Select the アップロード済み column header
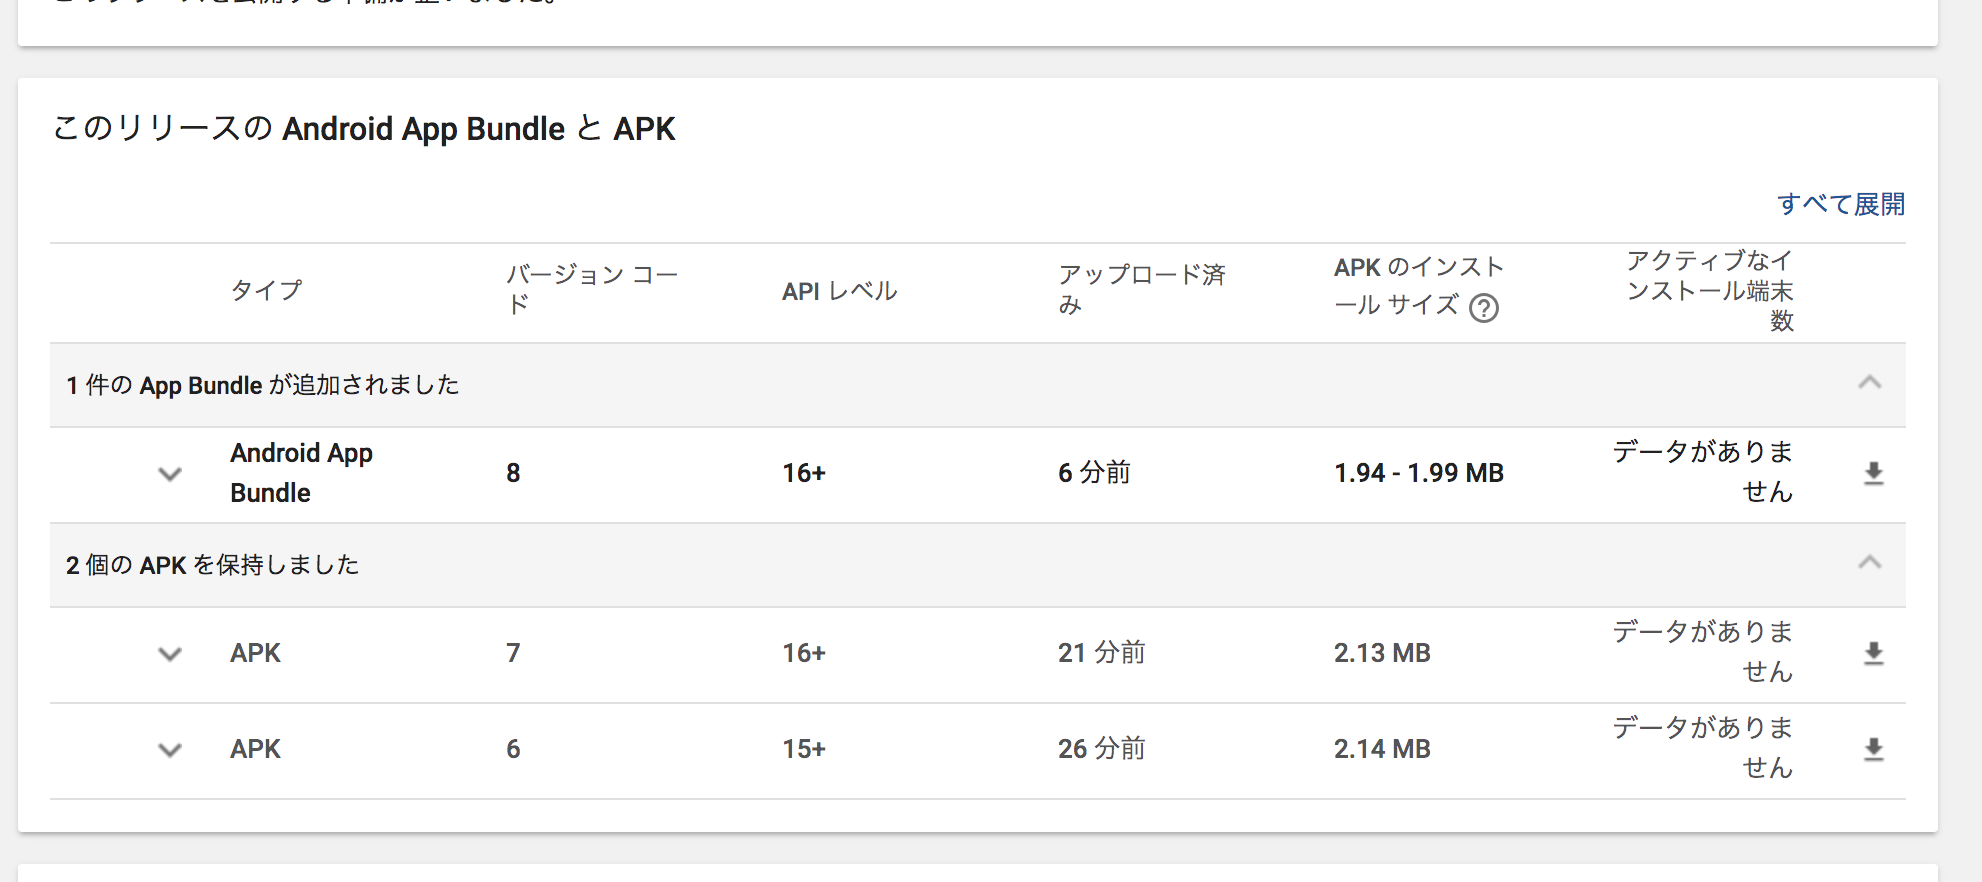Screen dimensions: 1982x882 [x=1141, y=289]
